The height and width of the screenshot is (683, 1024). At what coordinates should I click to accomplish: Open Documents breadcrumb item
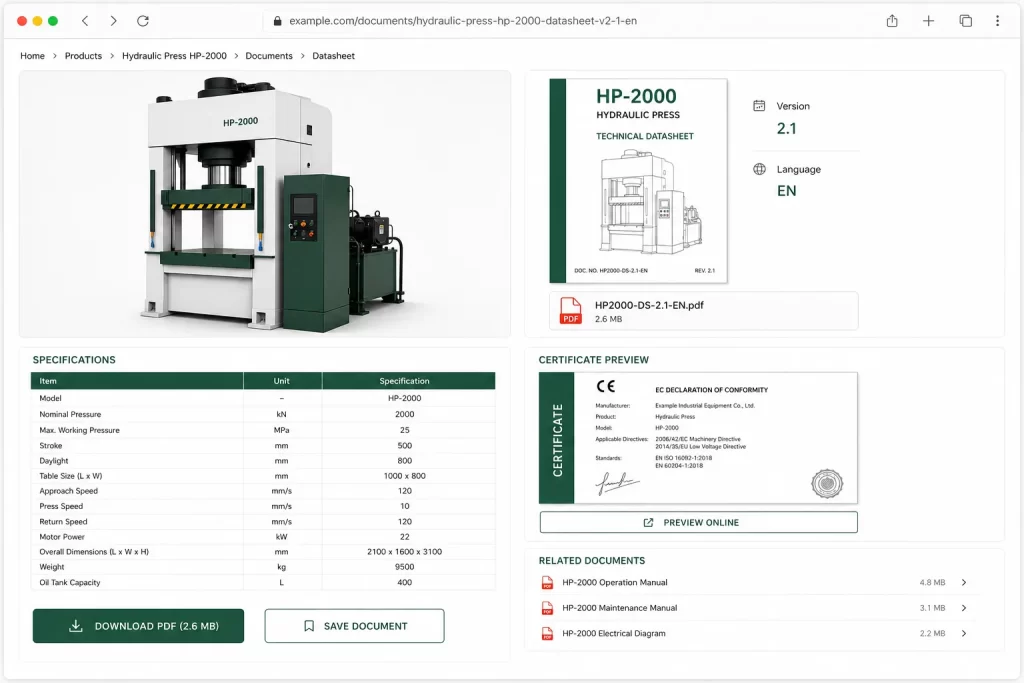click(268, 56)
